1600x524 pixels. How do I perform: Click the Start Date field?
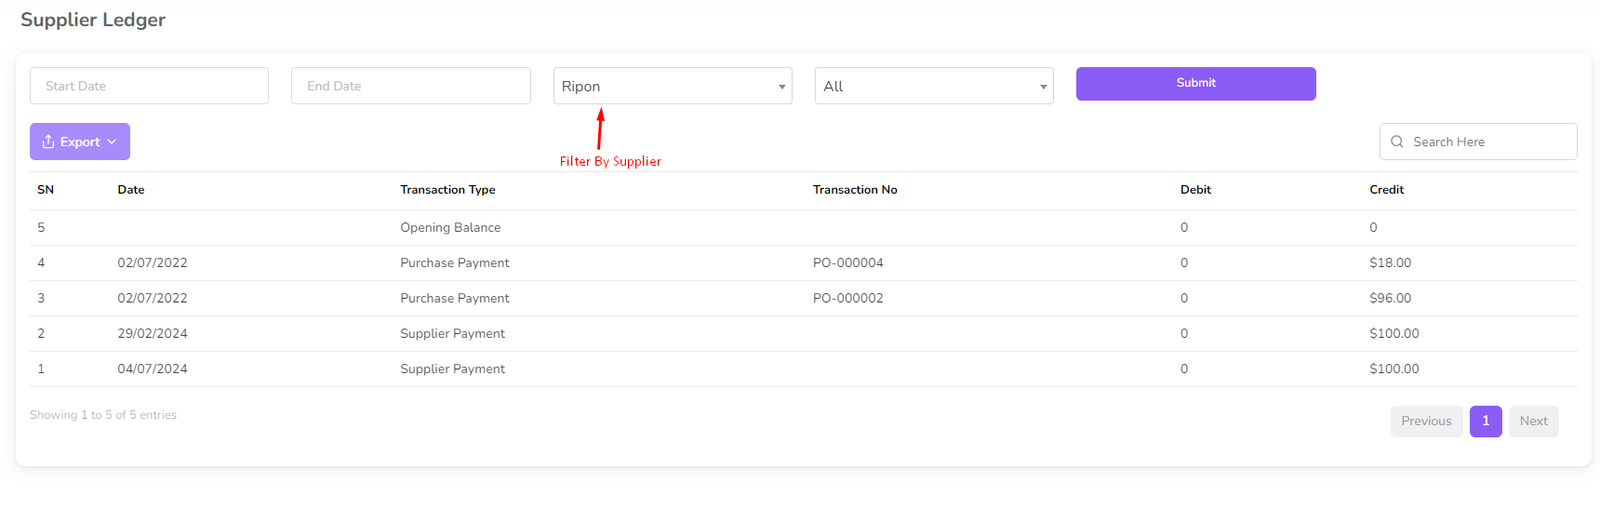click(x=149, y=86)
